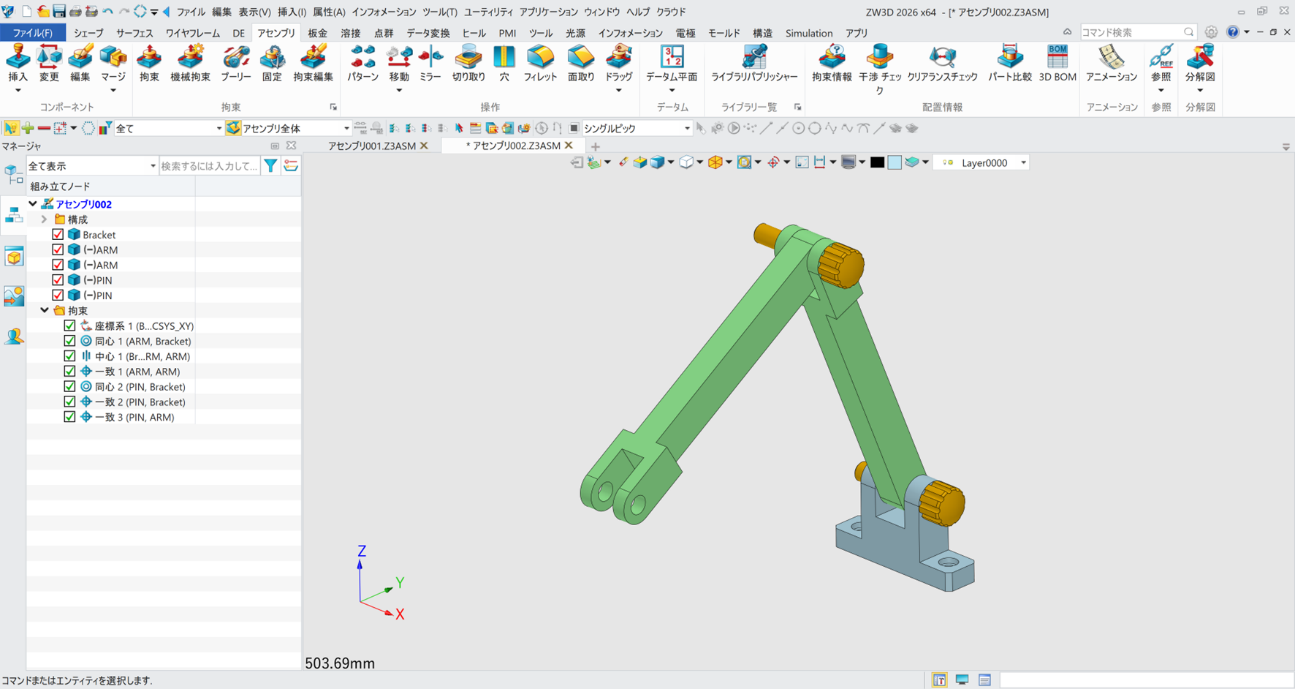Expand the 構成 tree node
Image resolution: width=1295 pixels, height=689 pixels.
tap(44, 218)
